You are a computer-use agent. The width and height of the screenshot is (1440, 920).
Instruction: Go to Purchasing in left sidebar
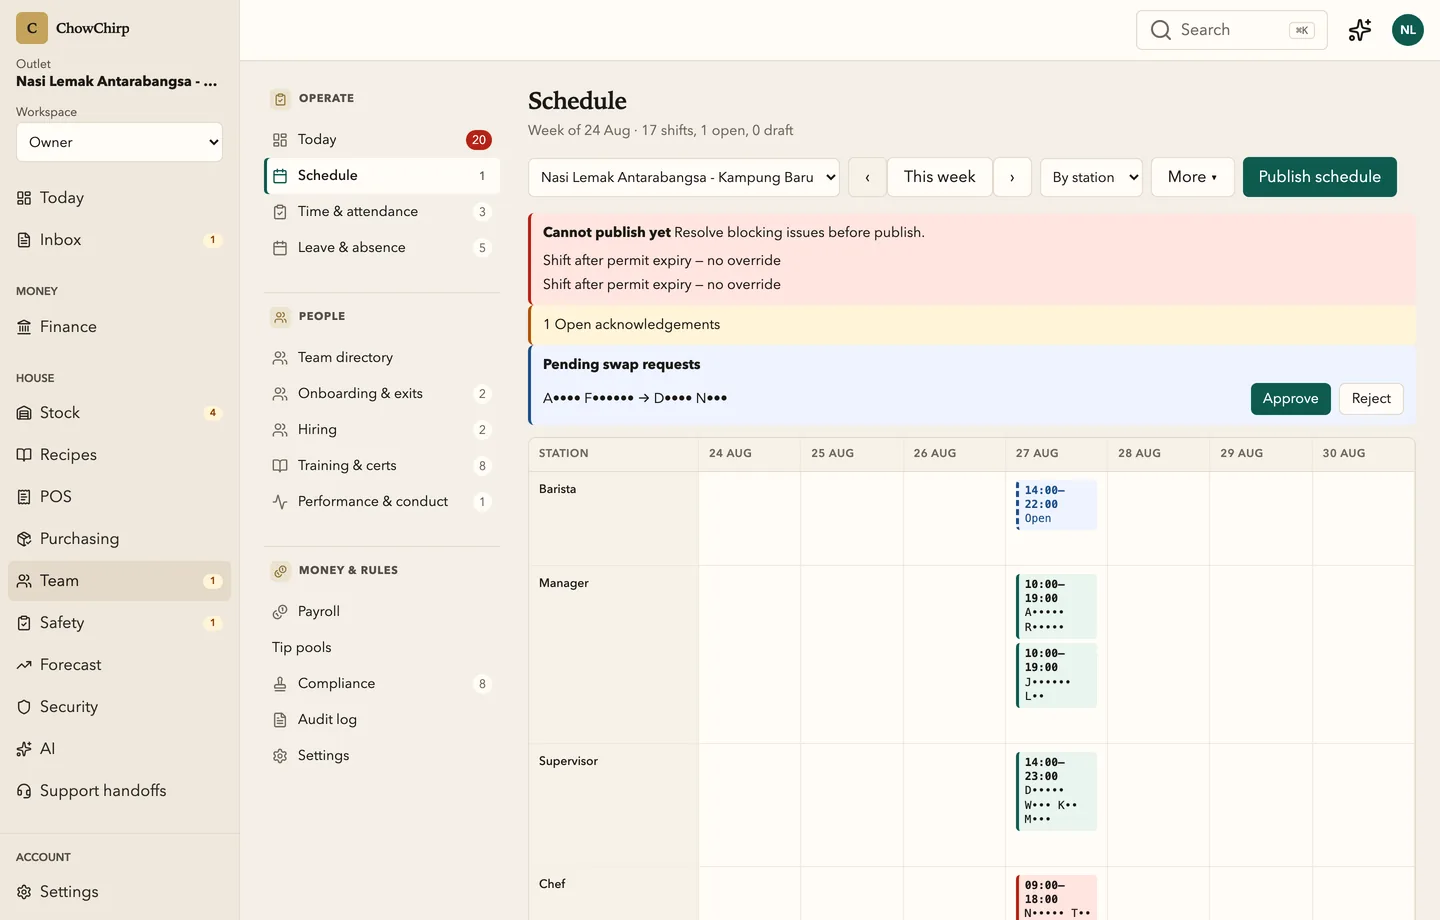pyautogui.click(x=119, y=539)
